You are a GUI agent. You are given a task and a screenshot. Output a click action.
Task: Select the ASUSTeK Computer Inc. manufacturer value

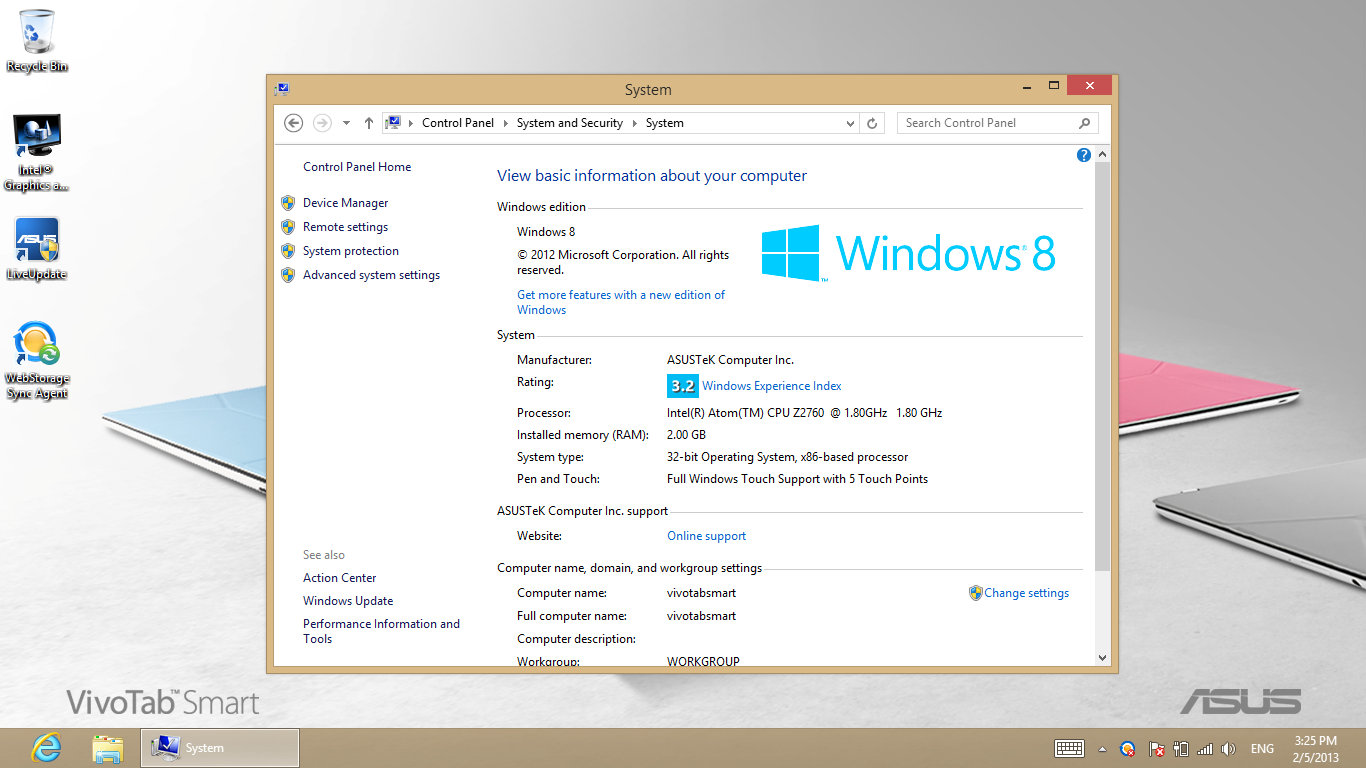pos(730,360)
